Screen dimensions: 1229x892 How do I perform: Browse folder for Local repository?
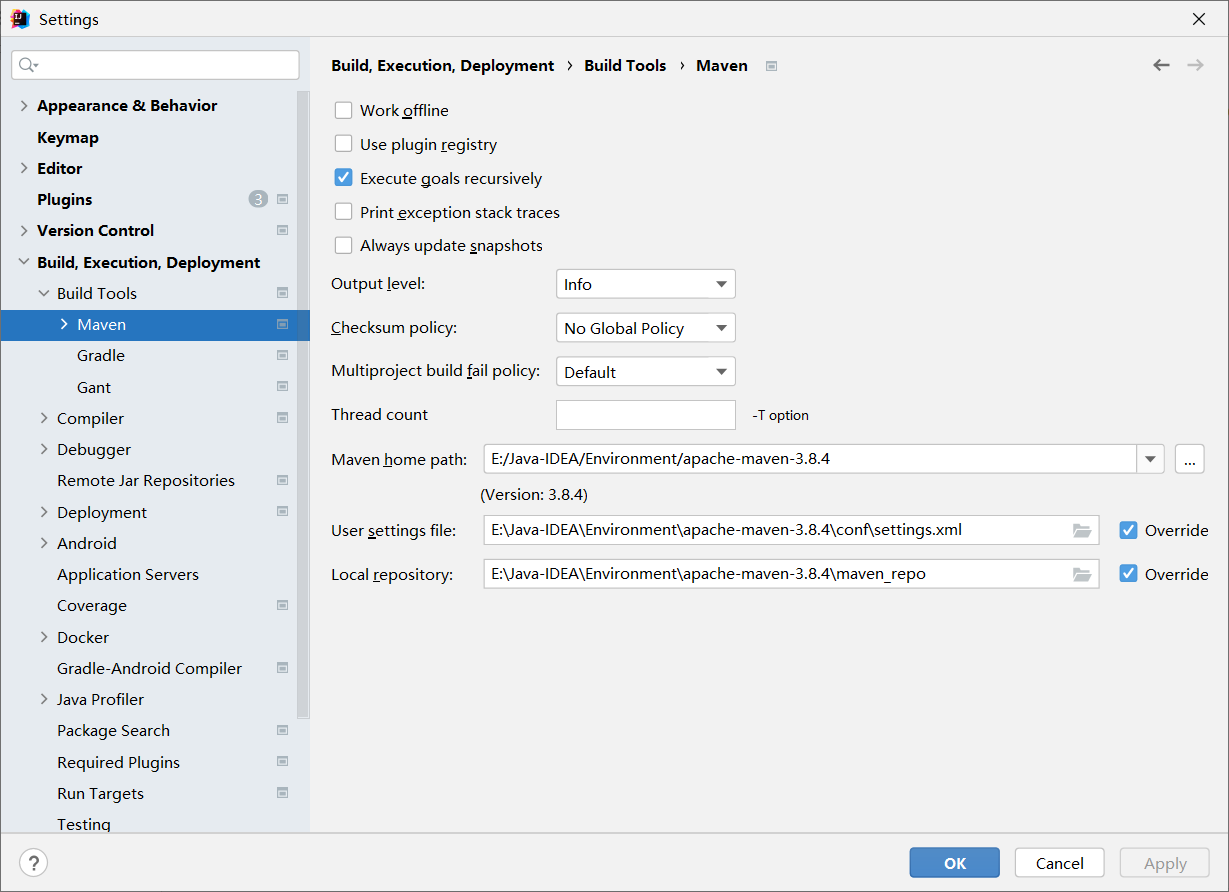pyautogui.click(x=1082, y=574)
